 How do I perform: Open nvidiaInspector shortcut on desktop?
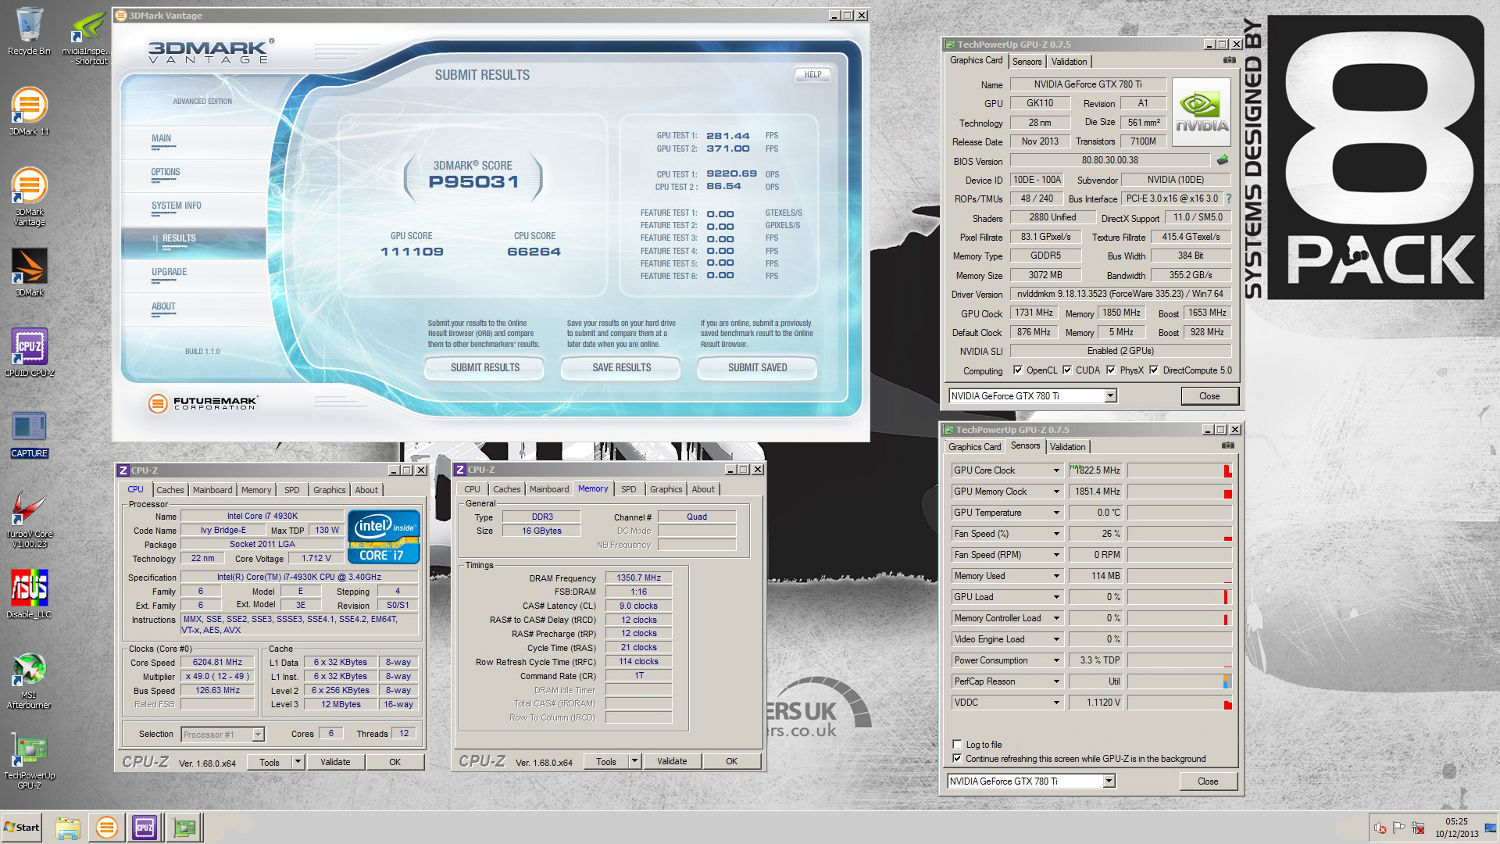(87, 38)
